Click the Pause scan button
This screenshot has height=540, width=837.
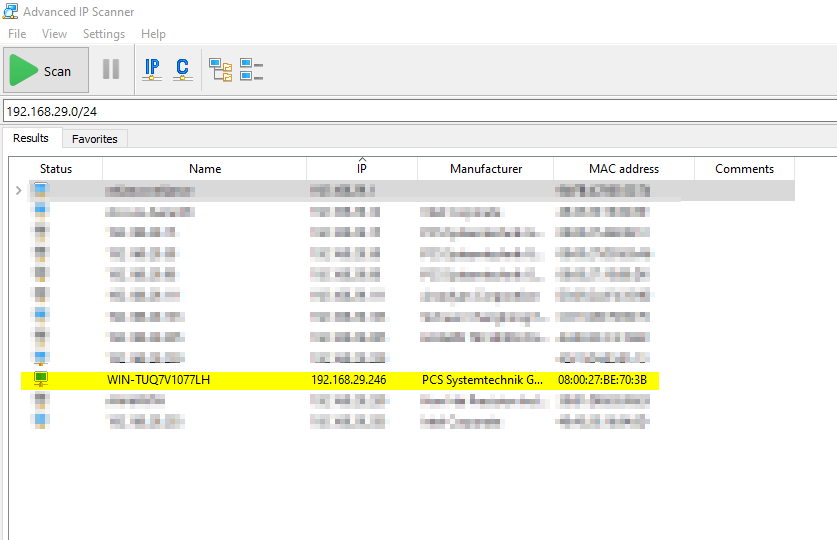click(x=111, y=69)
